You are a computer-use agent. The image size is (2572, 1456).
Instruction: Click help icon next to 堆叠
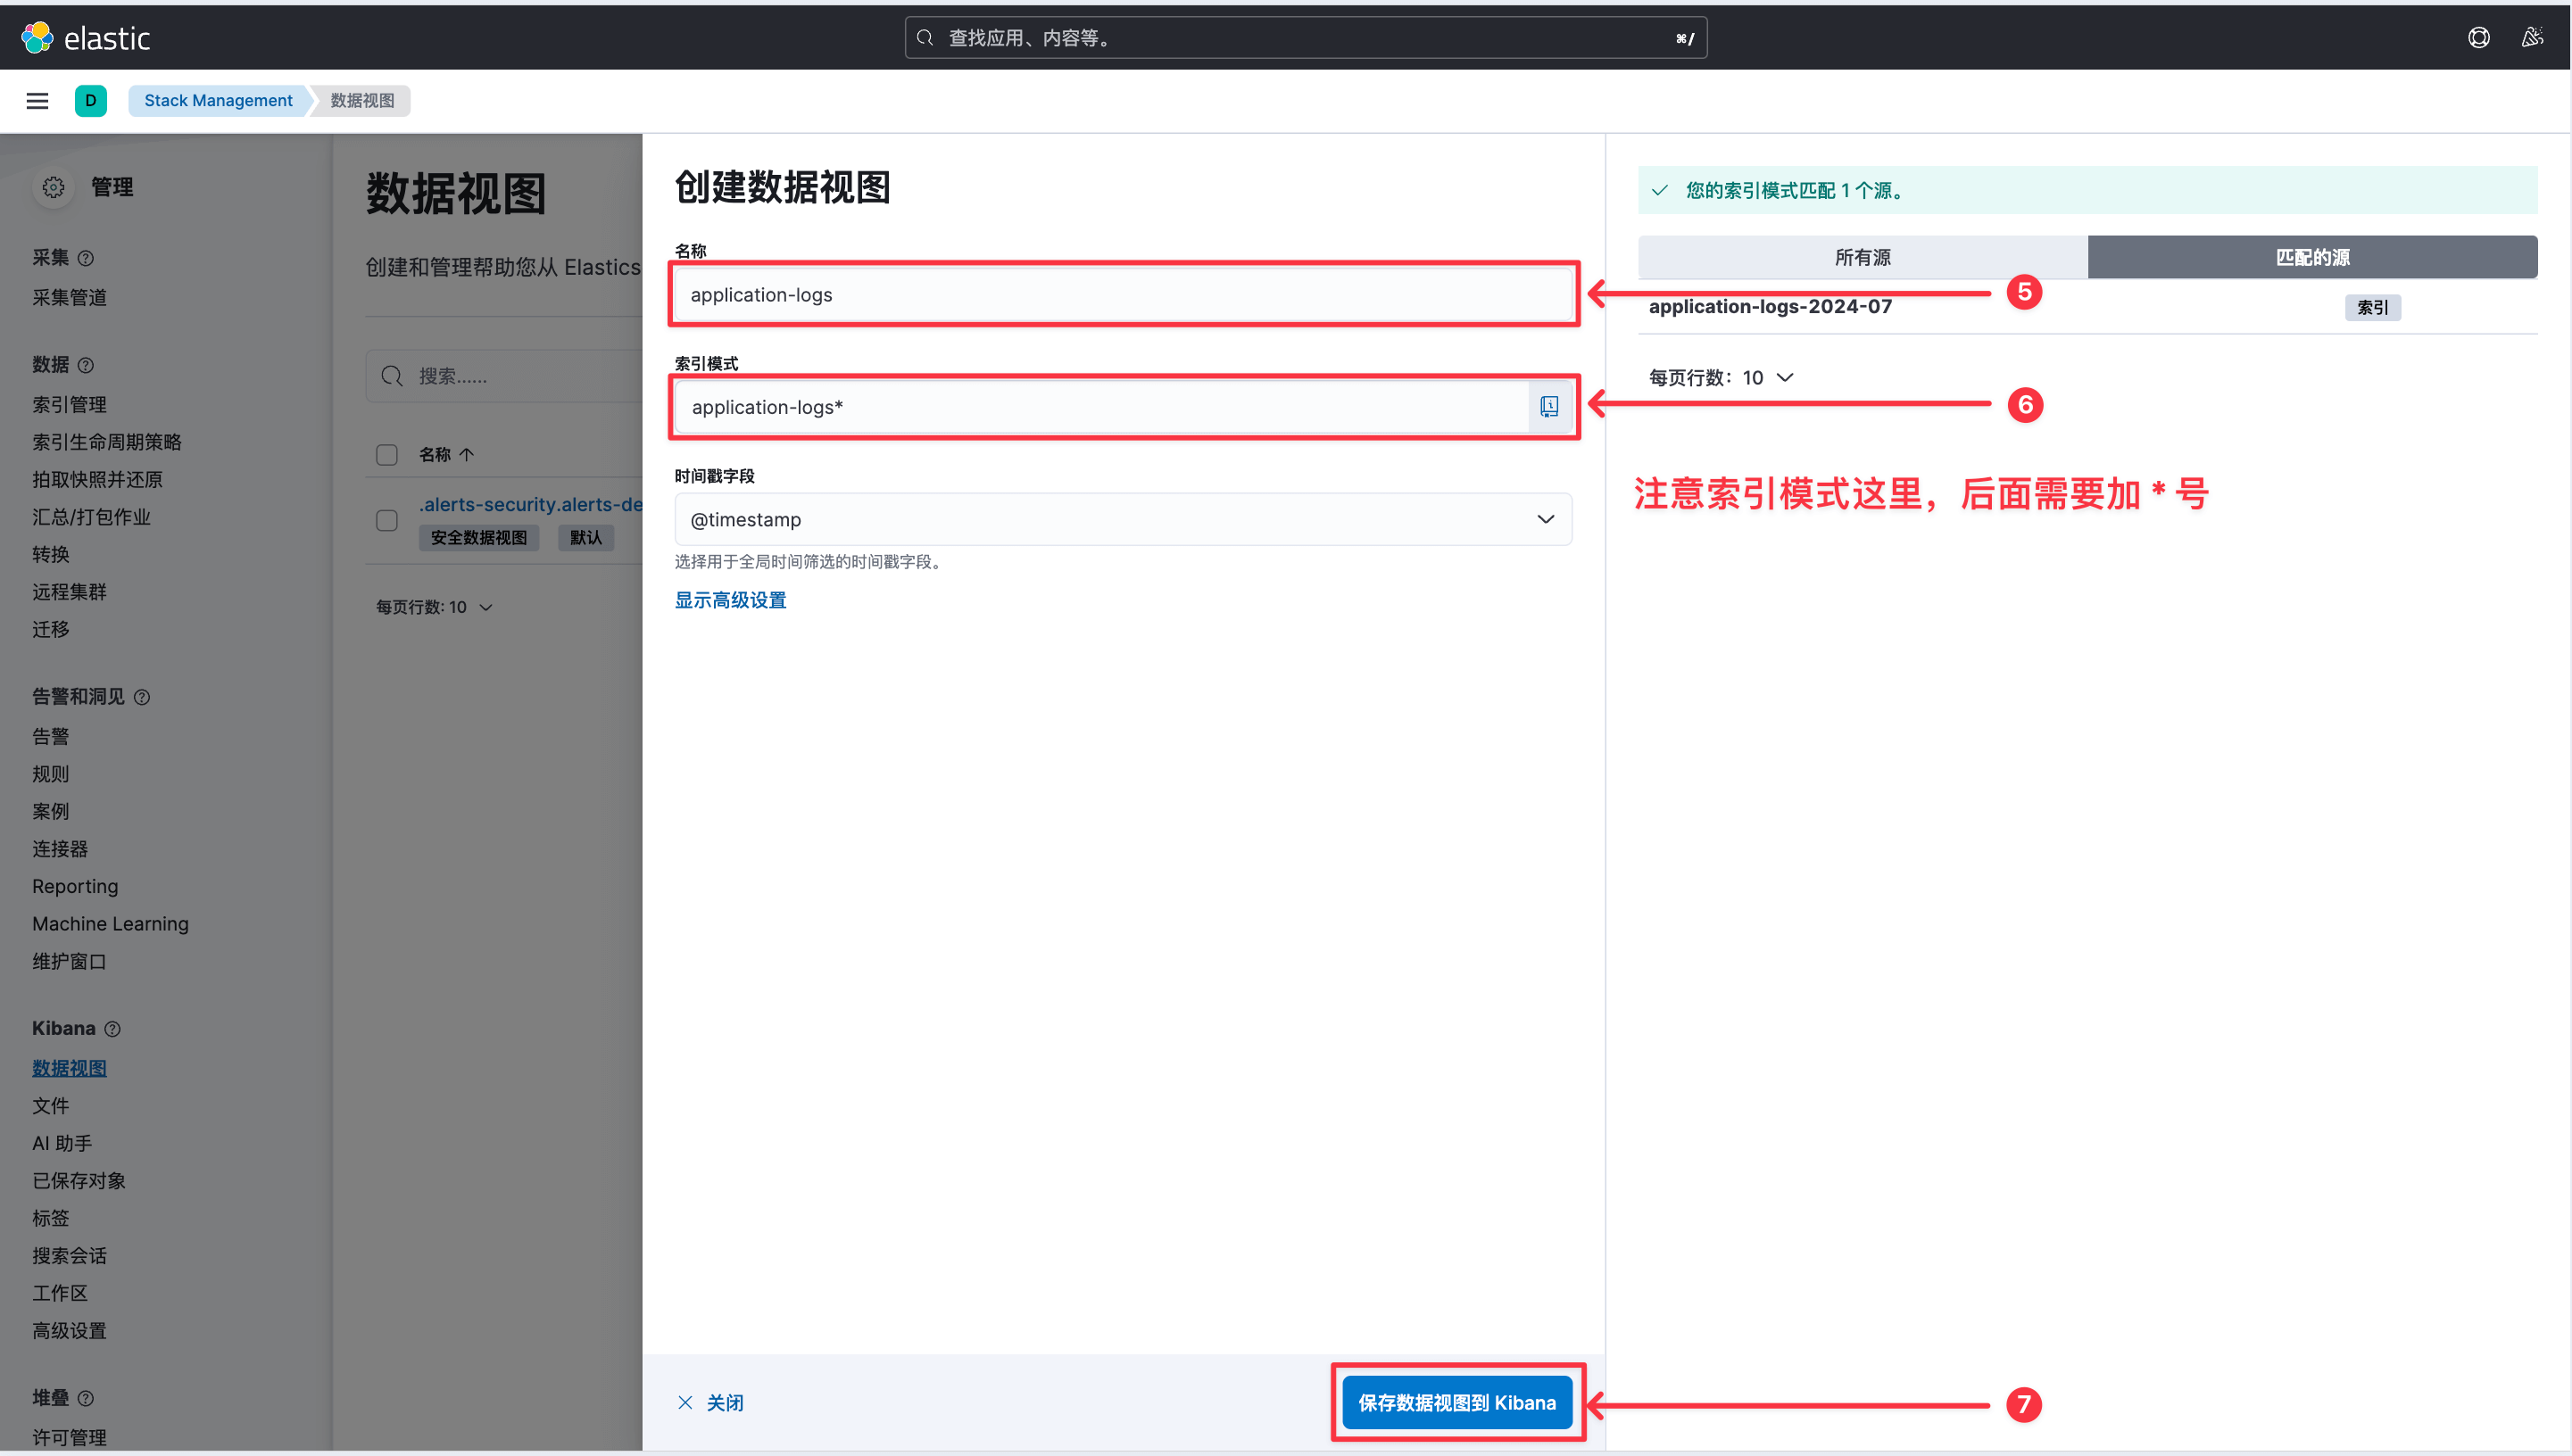pyautogui.click(x=86, y=1398)
